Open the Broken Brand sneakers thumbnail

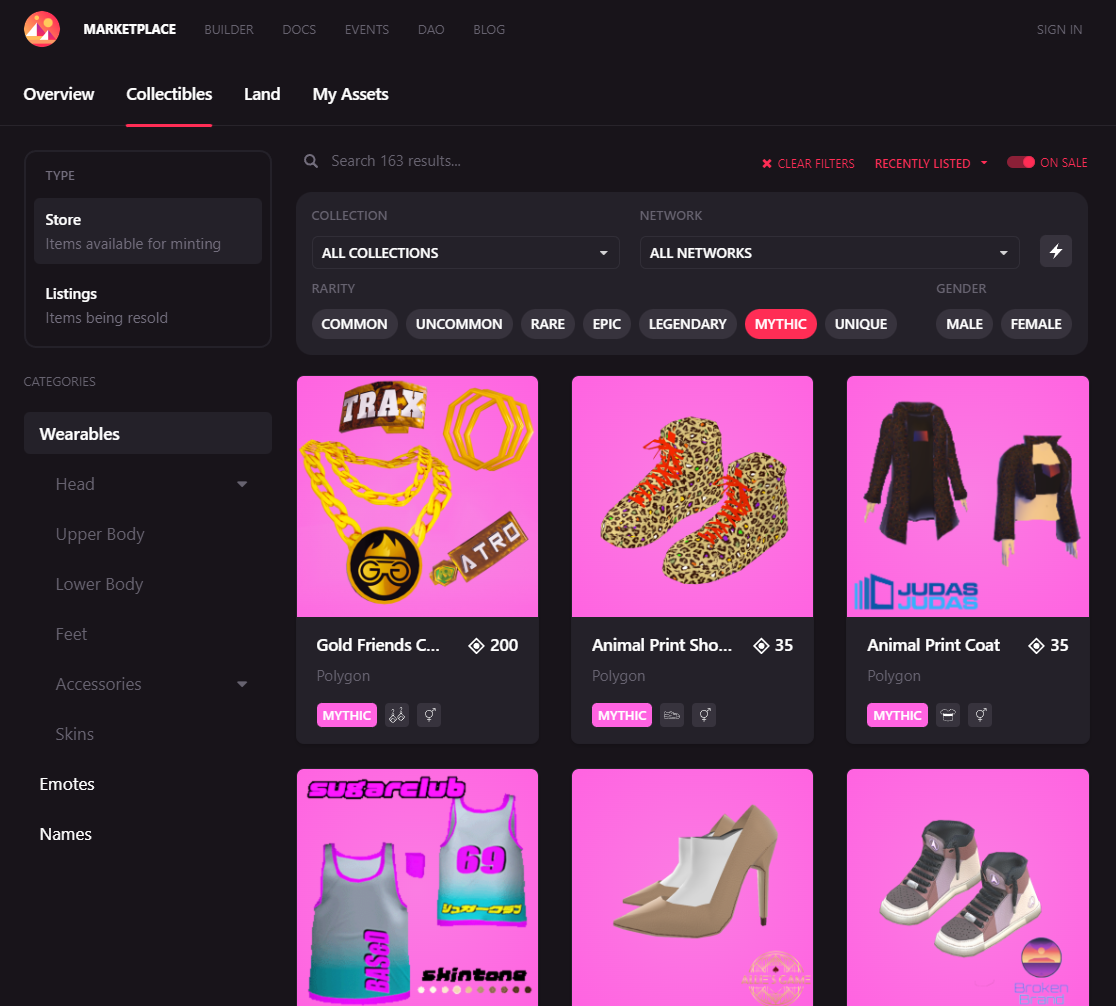(x=968, y=887)
